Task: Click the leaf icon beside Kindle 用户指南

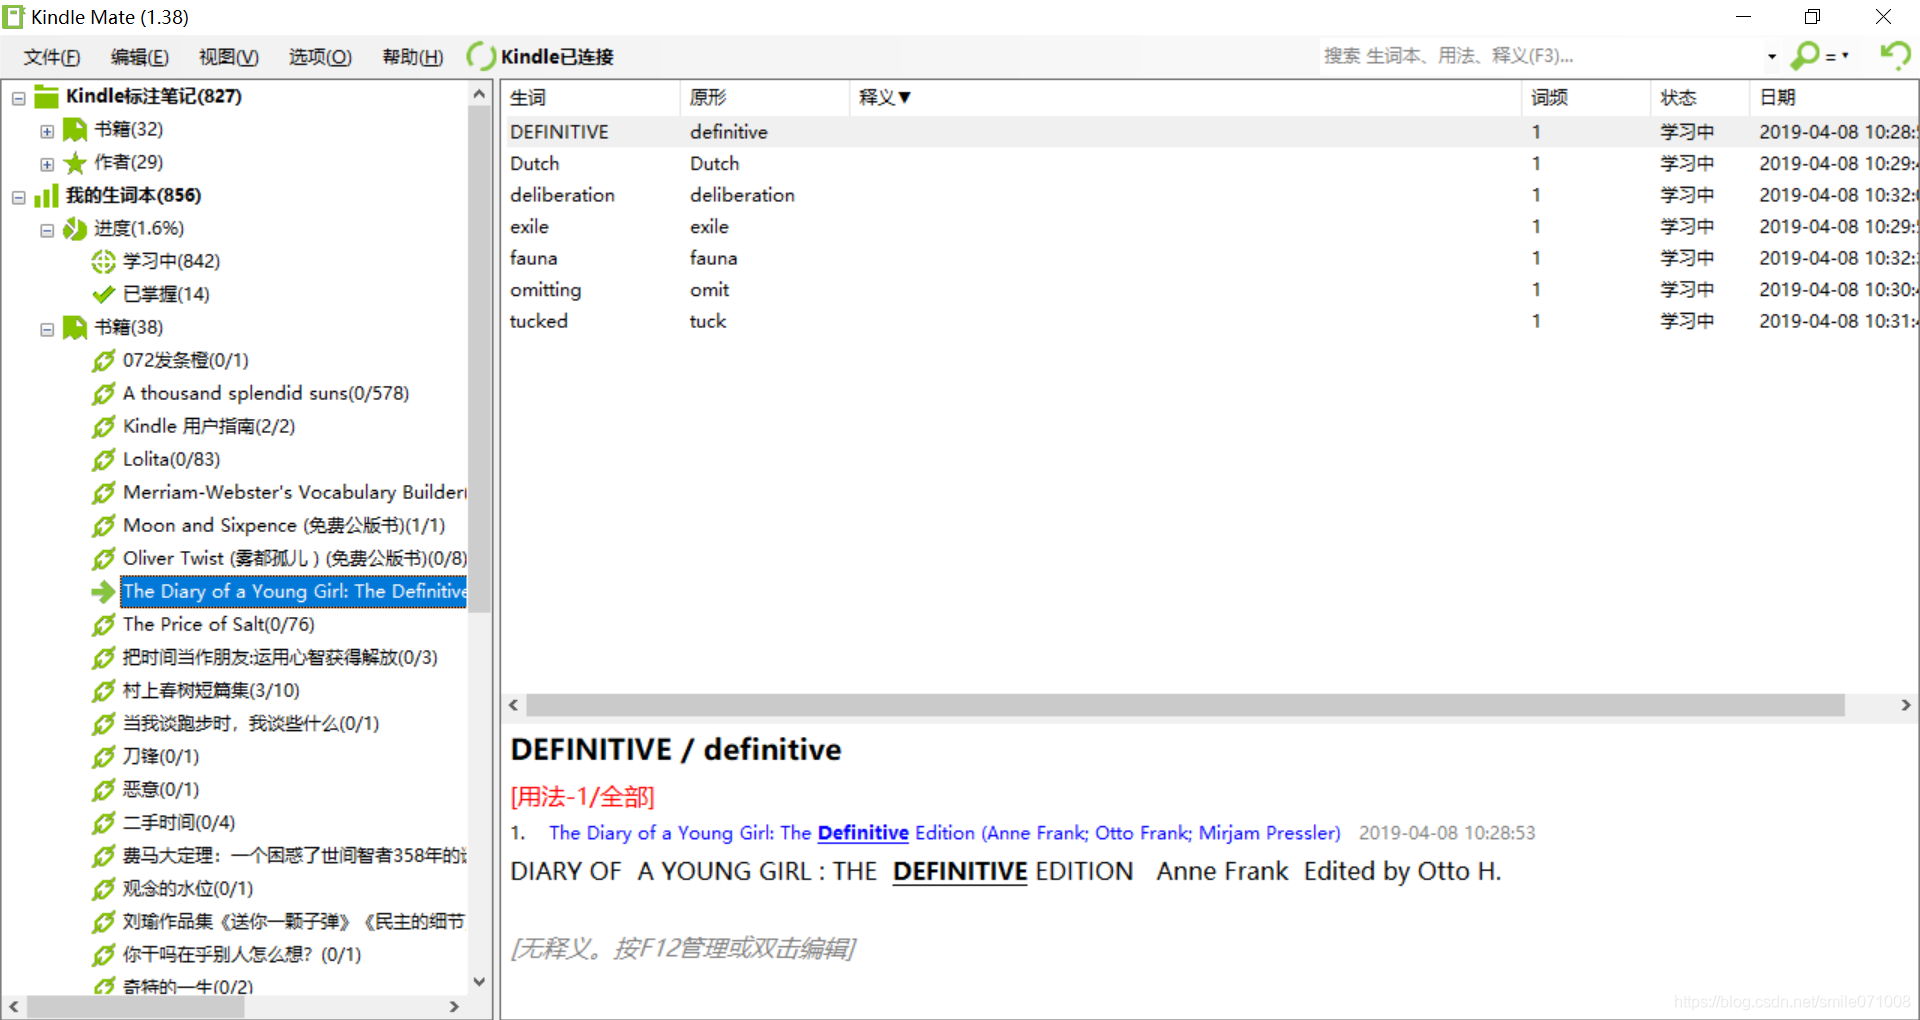Action: 103,426
